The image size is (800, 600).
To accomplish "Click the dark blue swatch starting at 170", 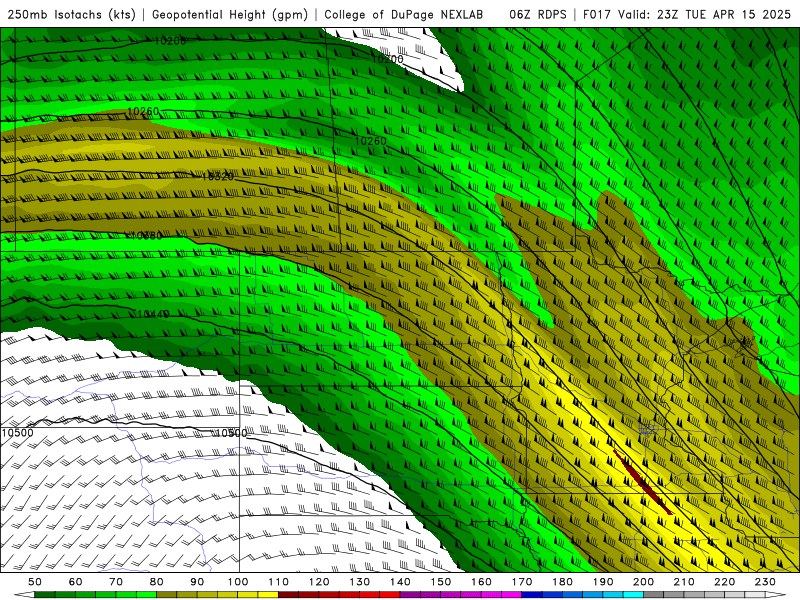I will [532, 594].
